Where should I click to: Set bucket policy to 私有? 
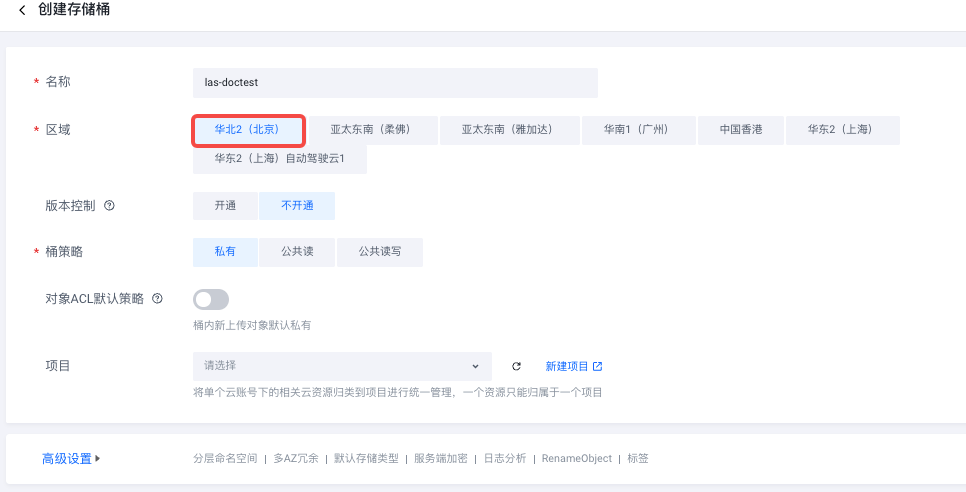(225, 252)
